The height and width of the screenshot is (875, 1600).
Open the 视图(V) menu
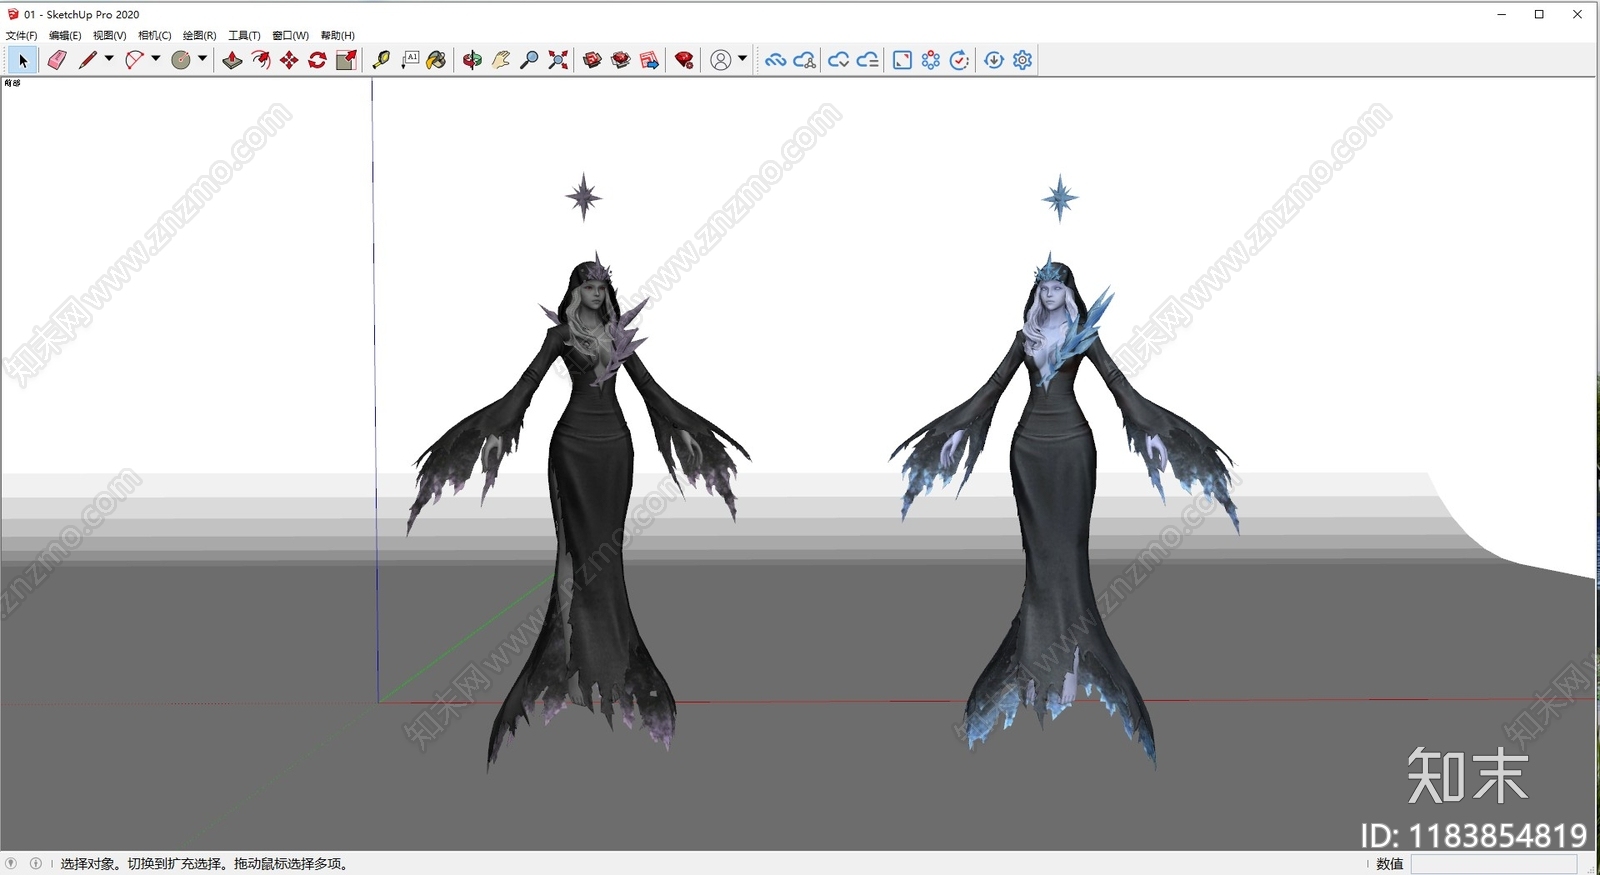[110, 36]
